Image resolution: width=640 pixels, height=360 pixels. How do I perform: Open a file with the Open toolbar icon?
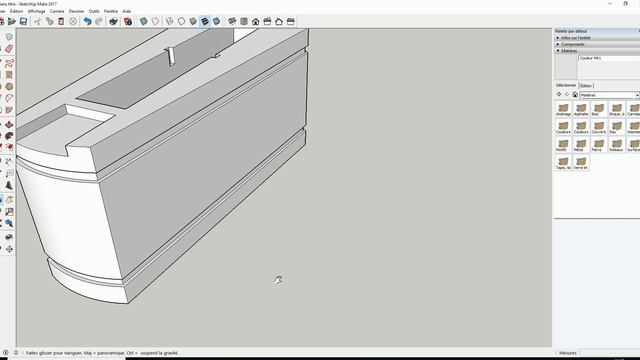(12, 21)
